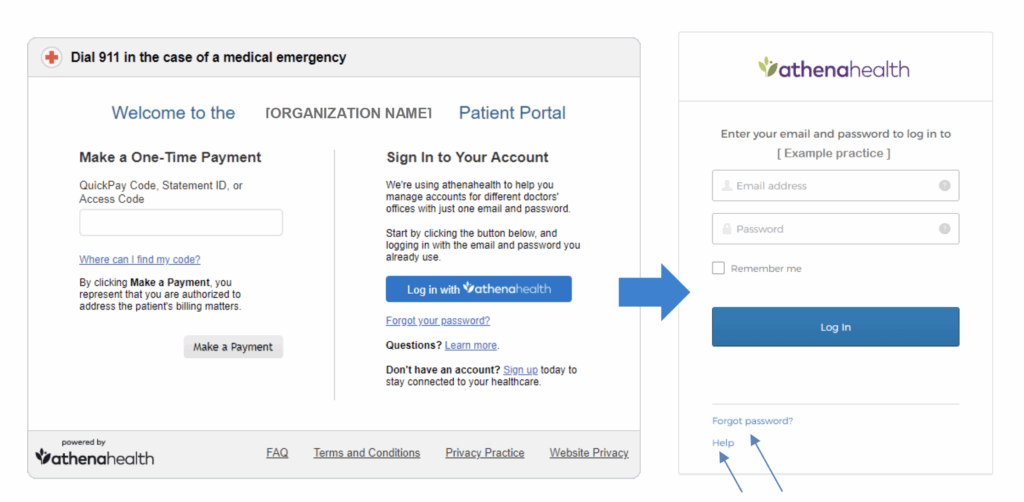This screenshot has width=1024, height=502.
Task: Open the Sign up link
Action: tap(520, 369)
